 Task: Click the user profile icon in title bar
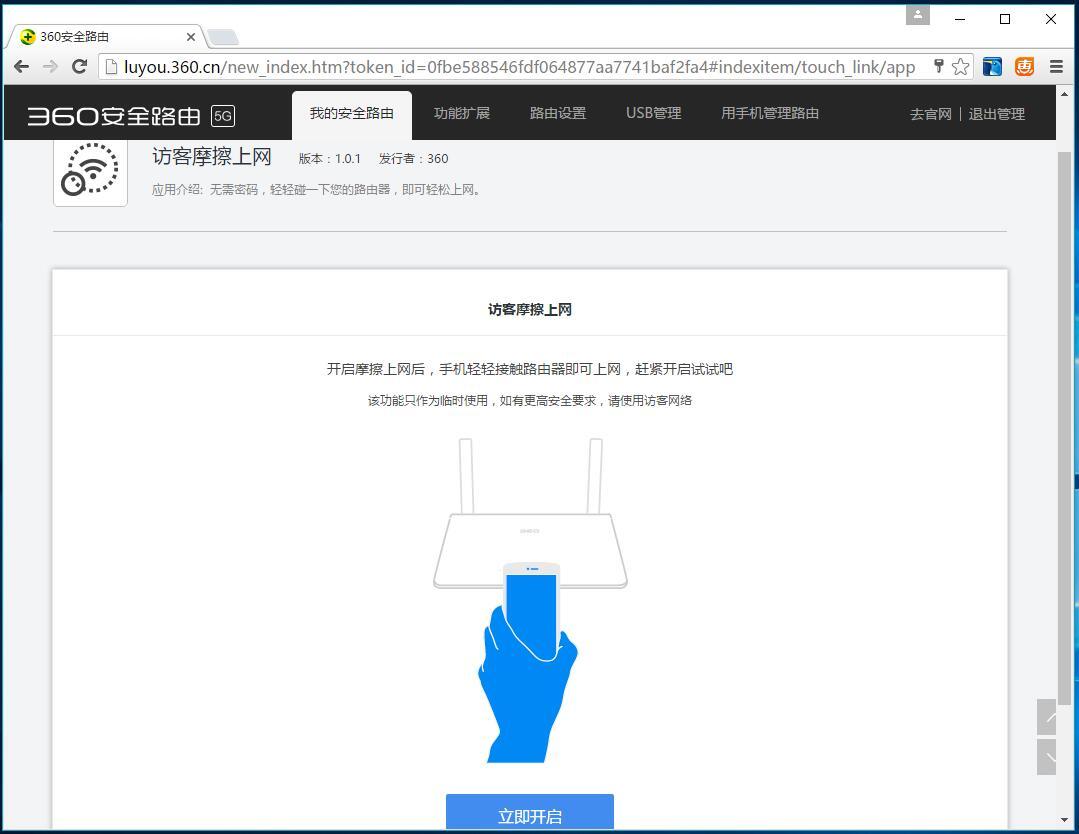pos(917,15)
